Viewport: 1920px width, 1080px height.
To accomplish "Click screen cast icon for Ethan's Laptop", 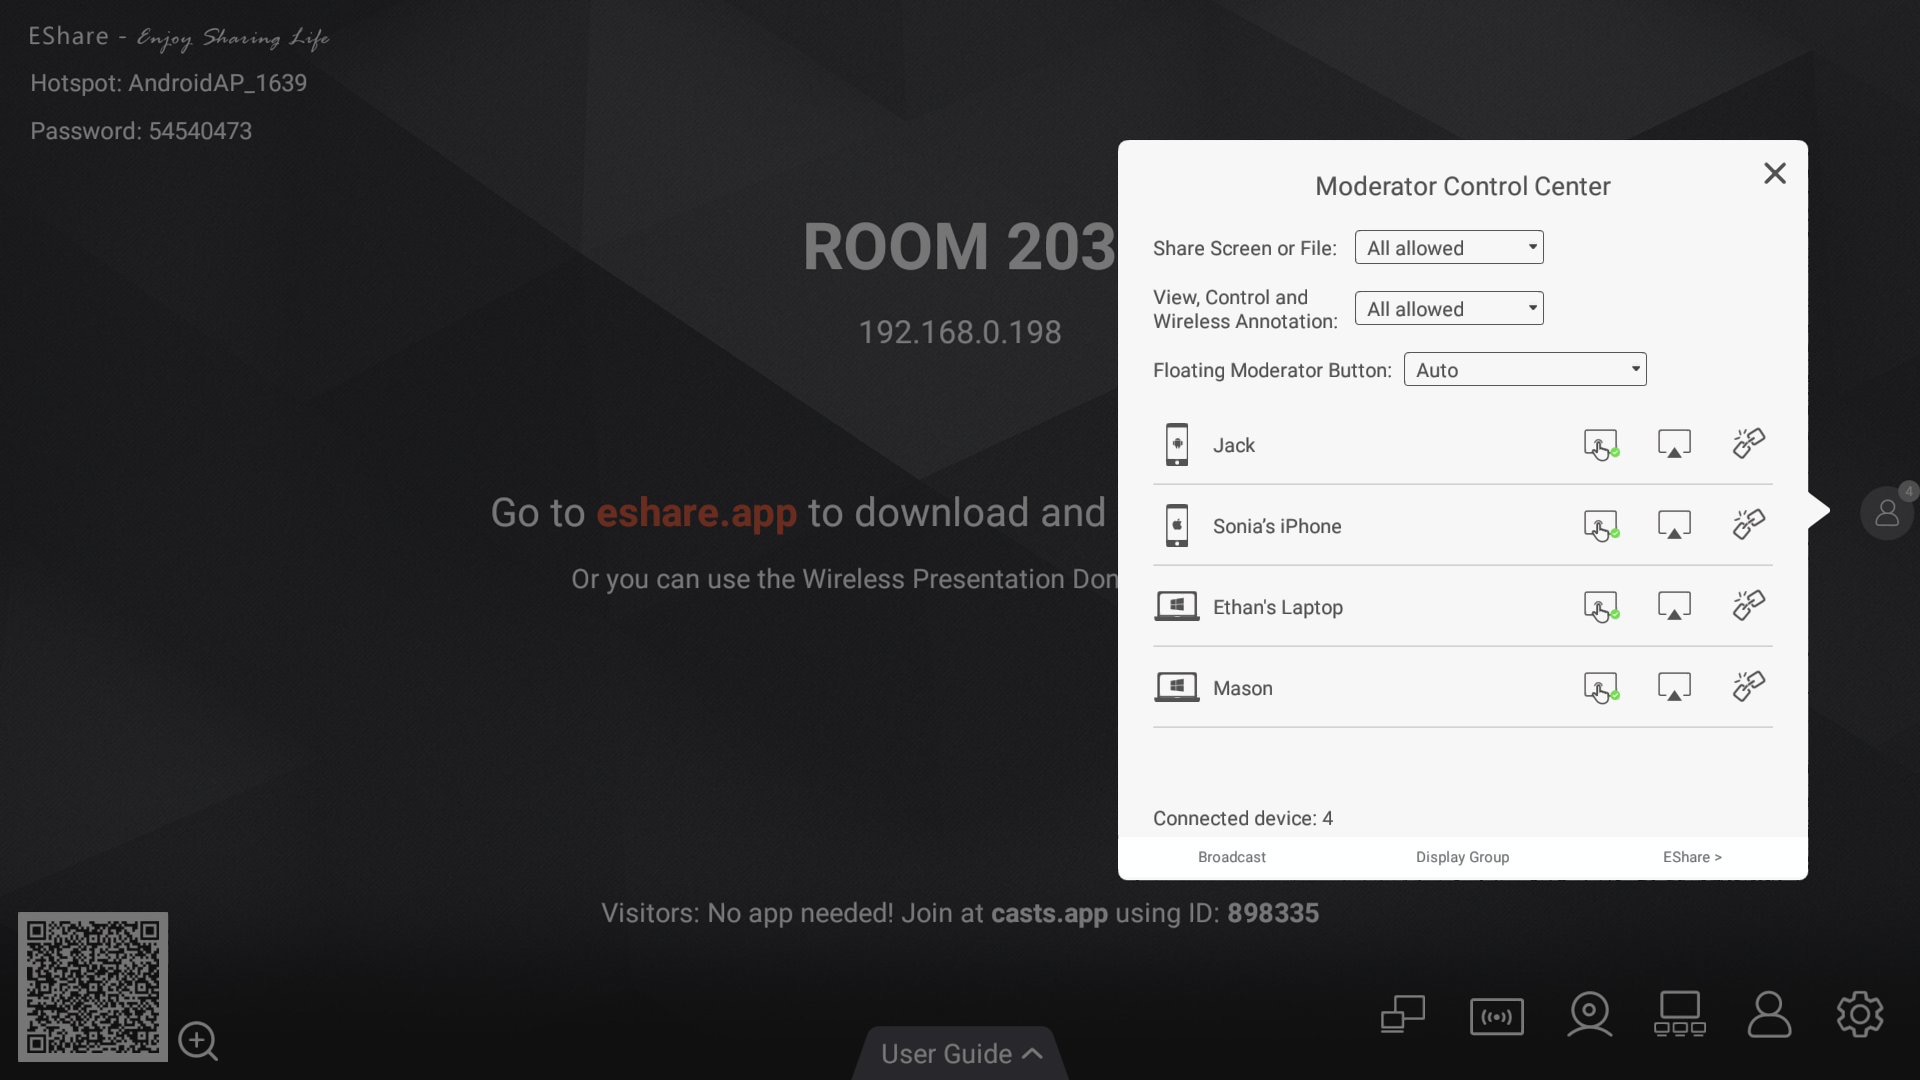I will click(1674, 606).
